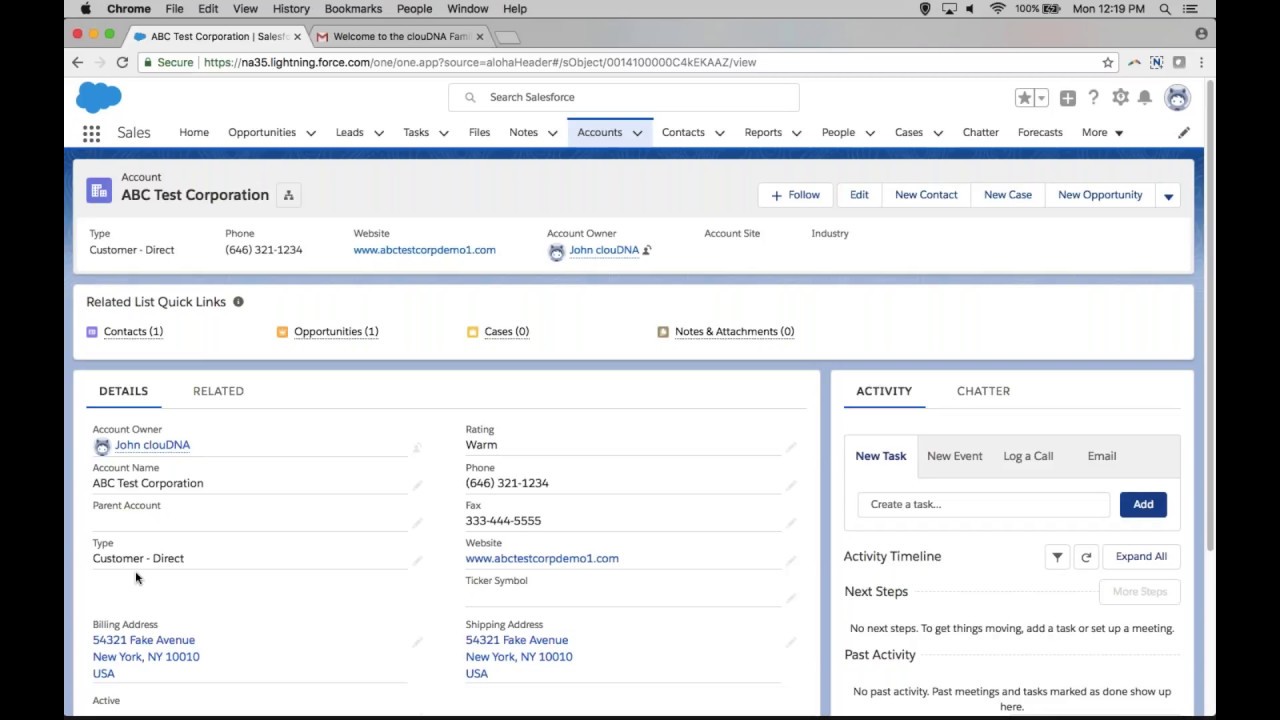Bookmark this page with the star icon

(x=1108, y=62)
